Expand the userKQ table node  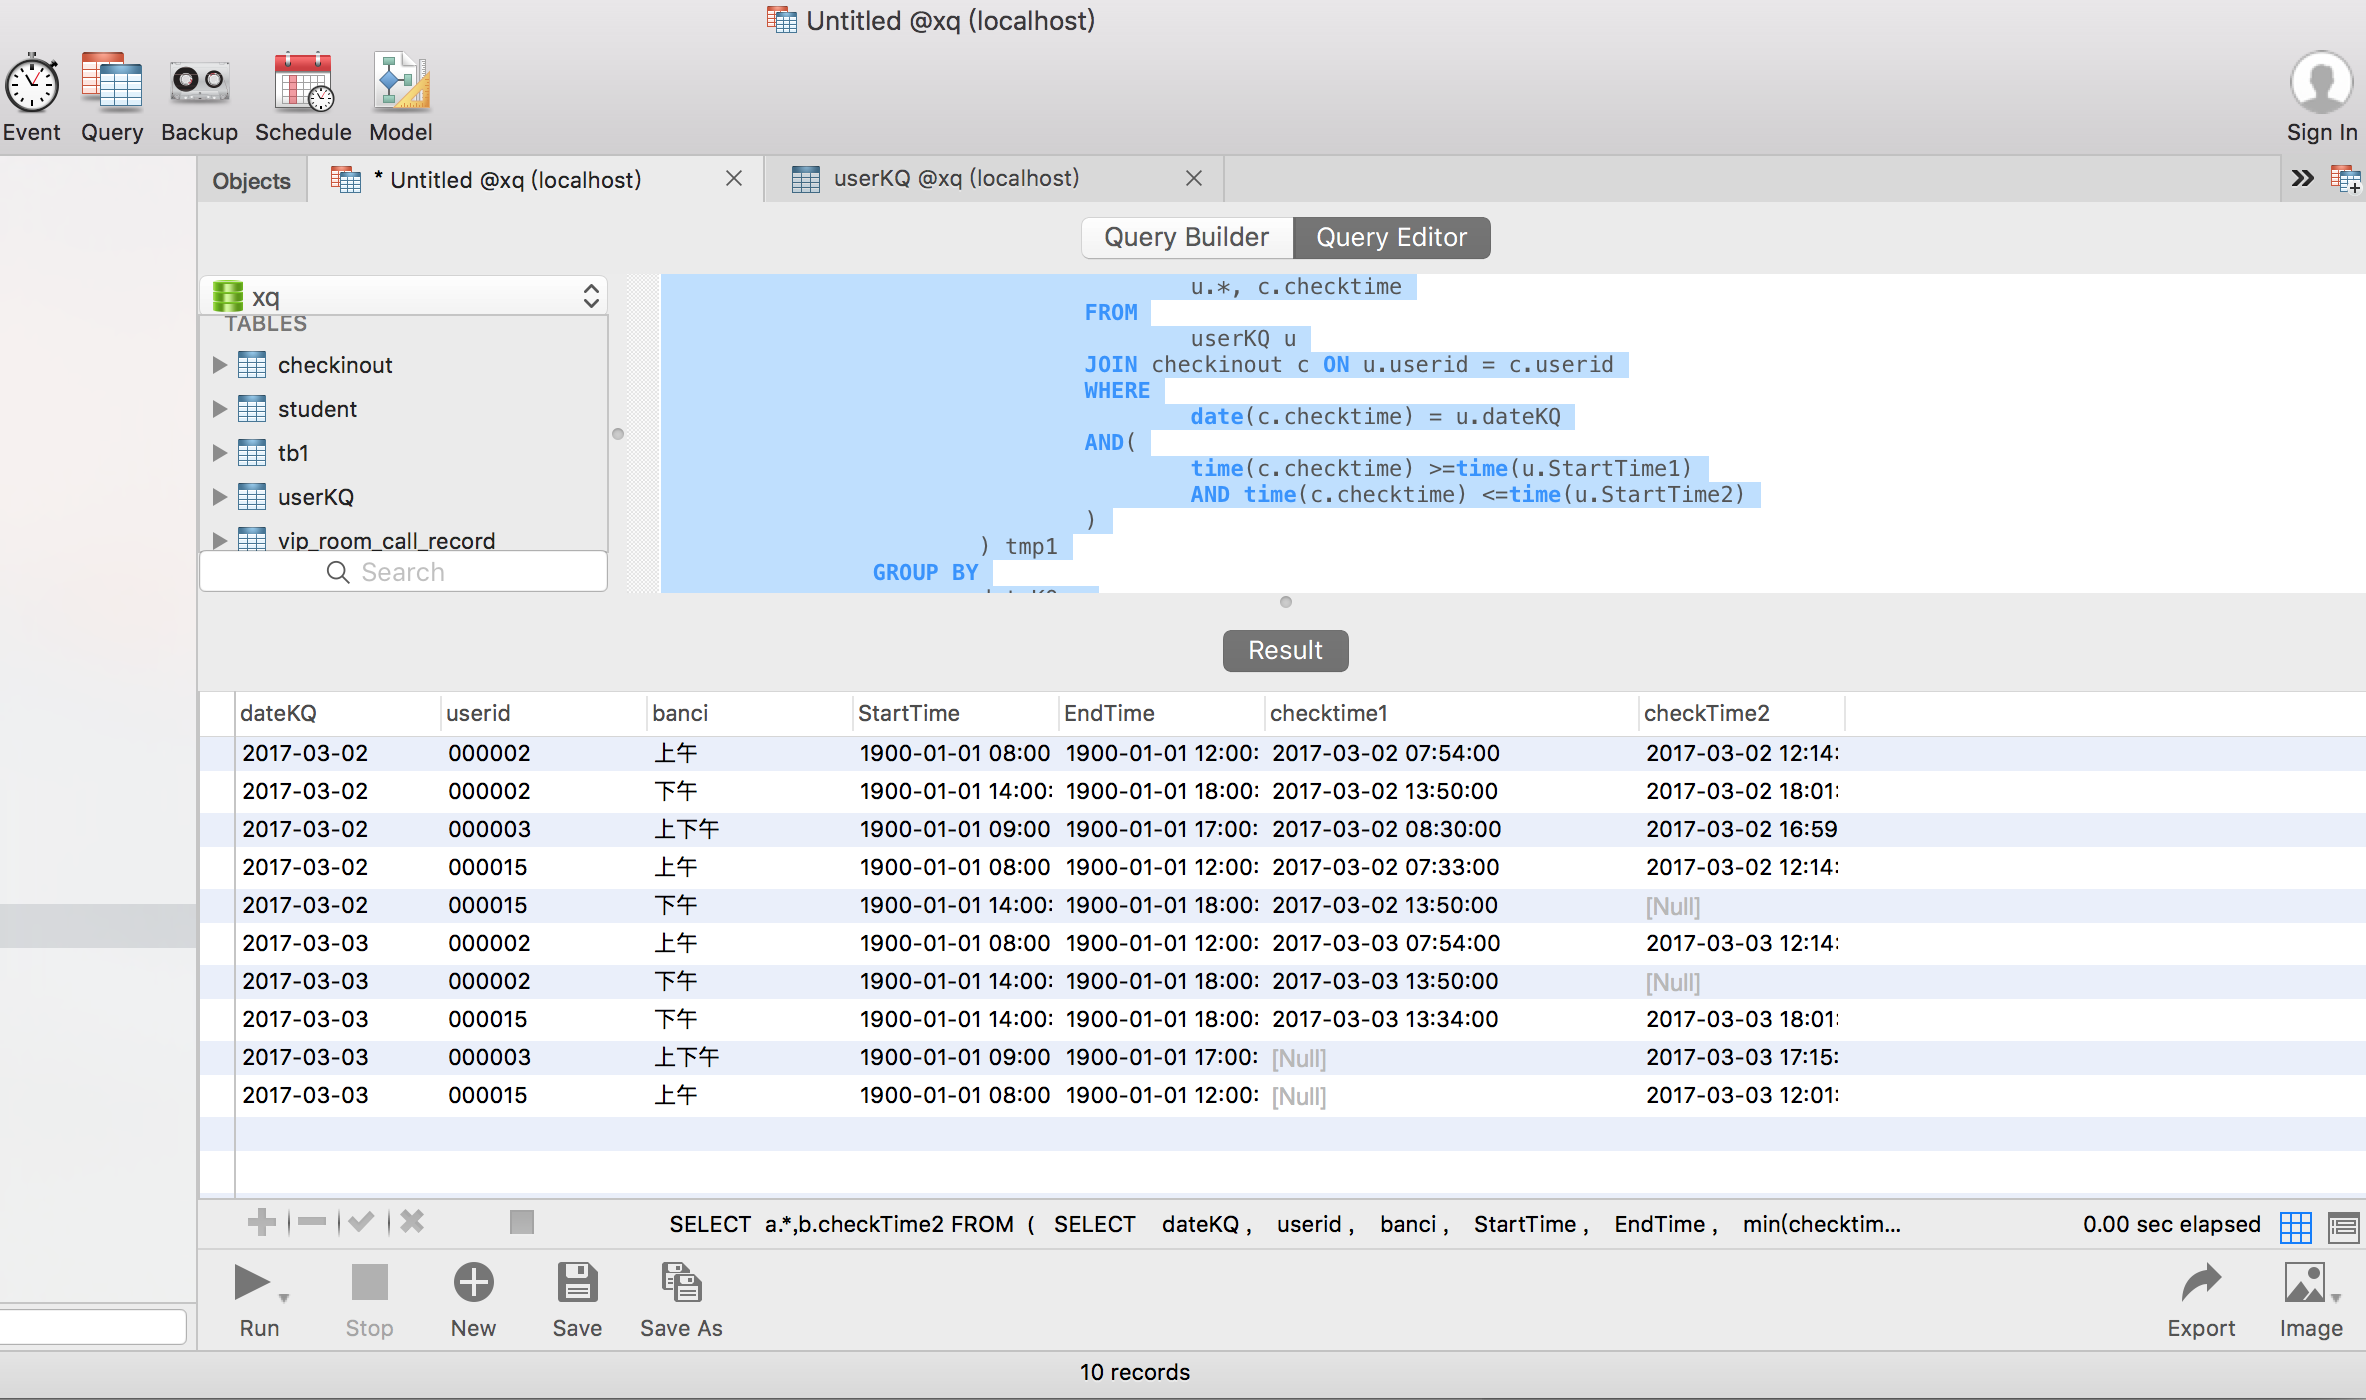(219, 497)
